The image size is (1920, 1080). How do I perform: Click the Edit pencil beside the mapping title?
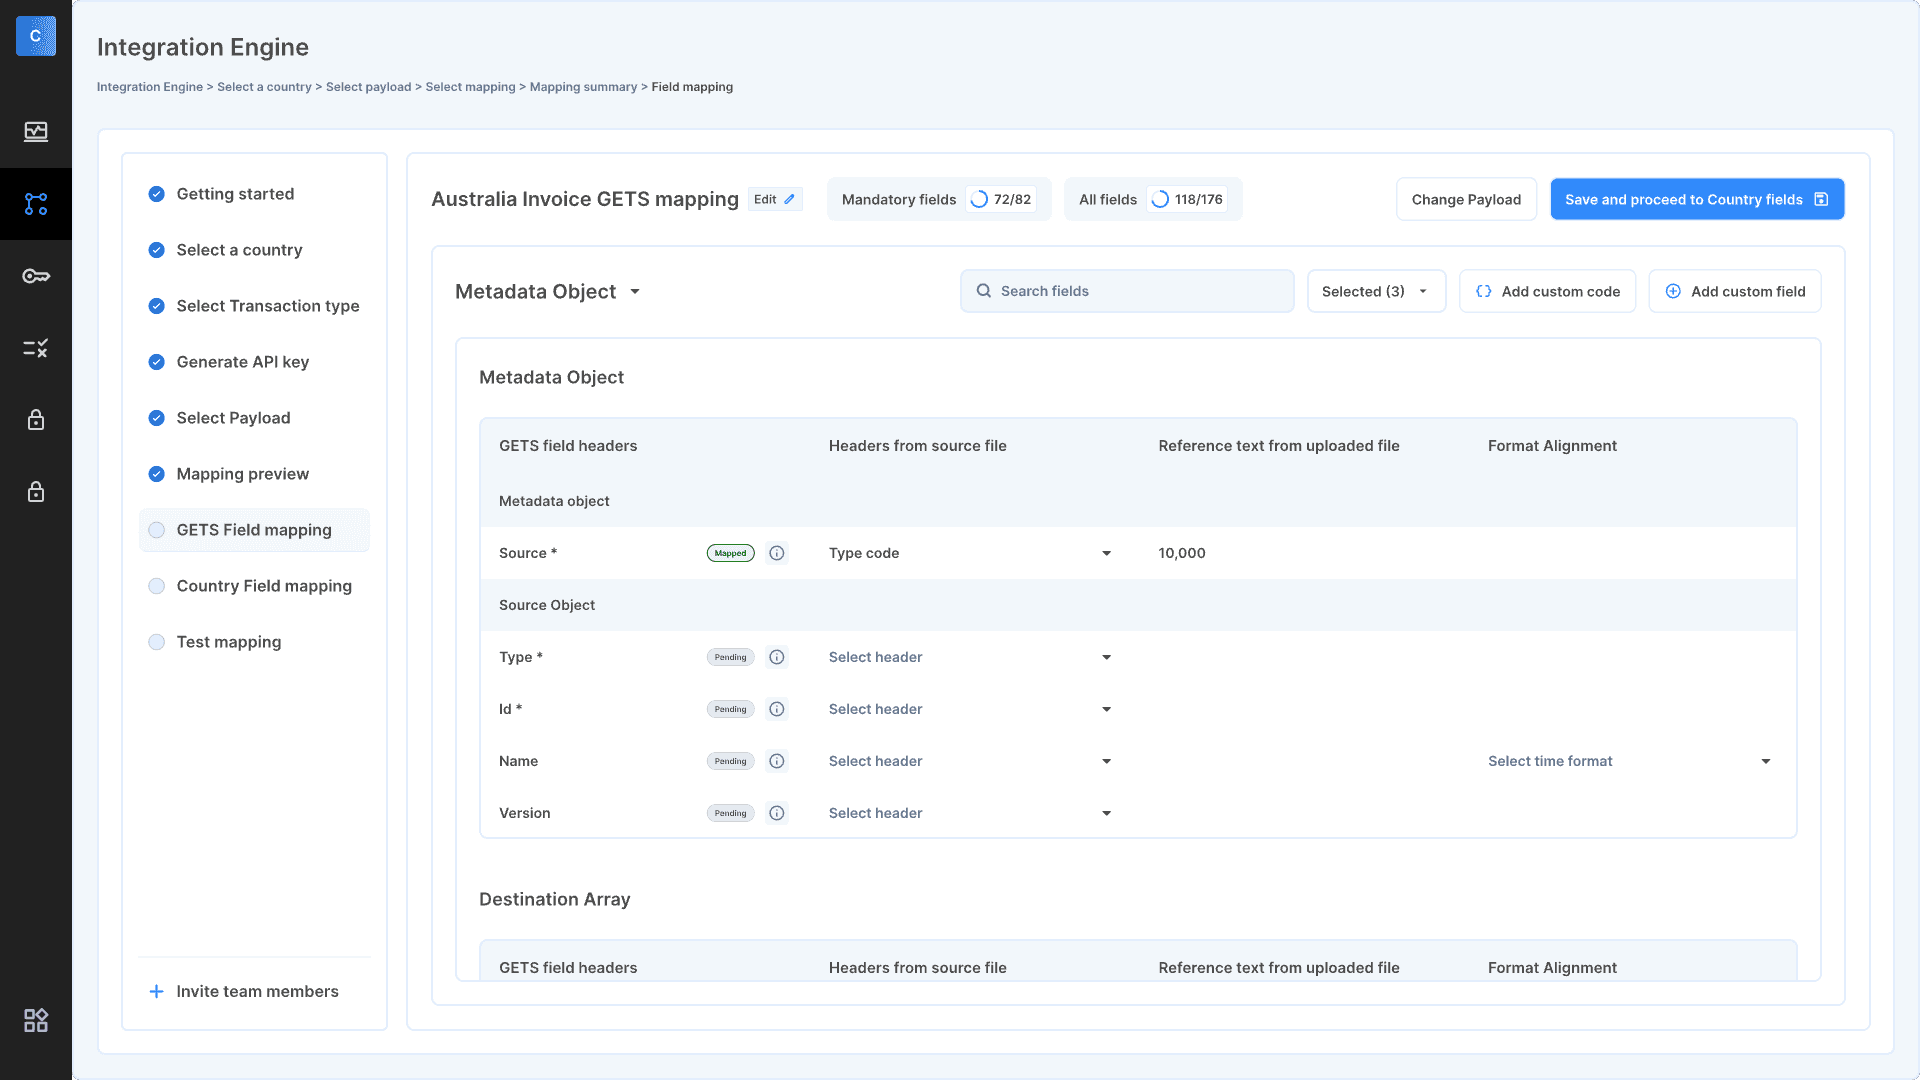[775, 199]
